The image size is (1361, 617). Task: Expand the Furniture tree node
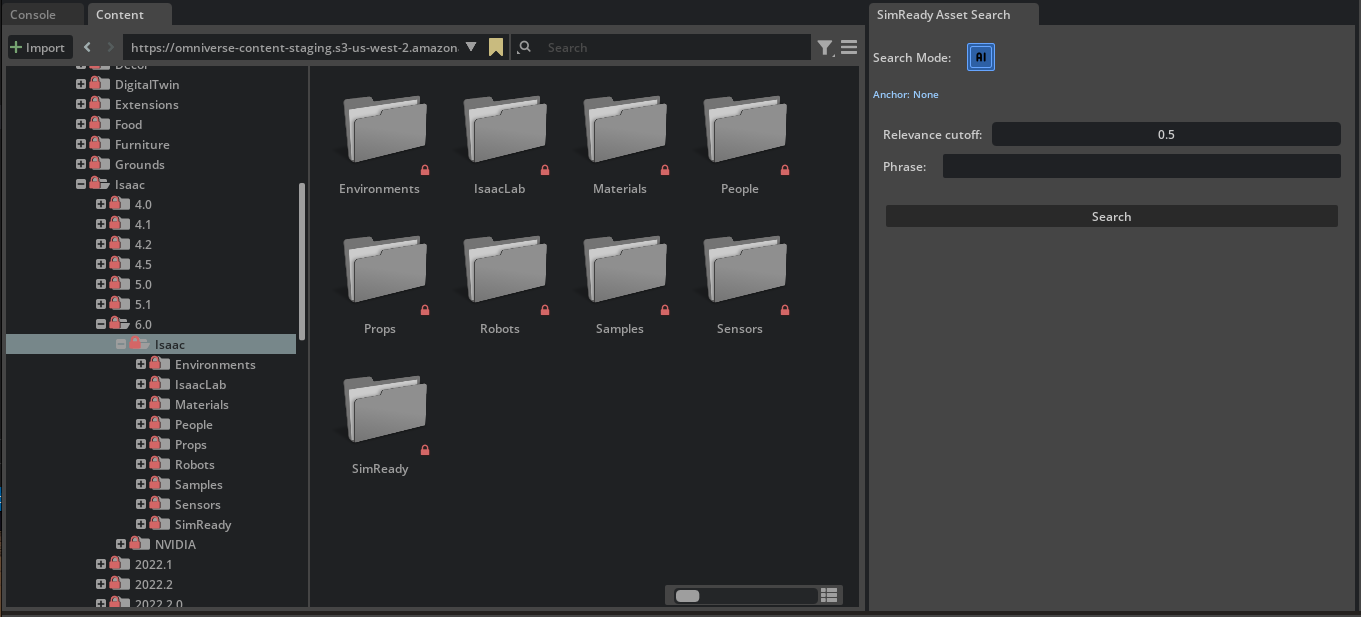81,144
